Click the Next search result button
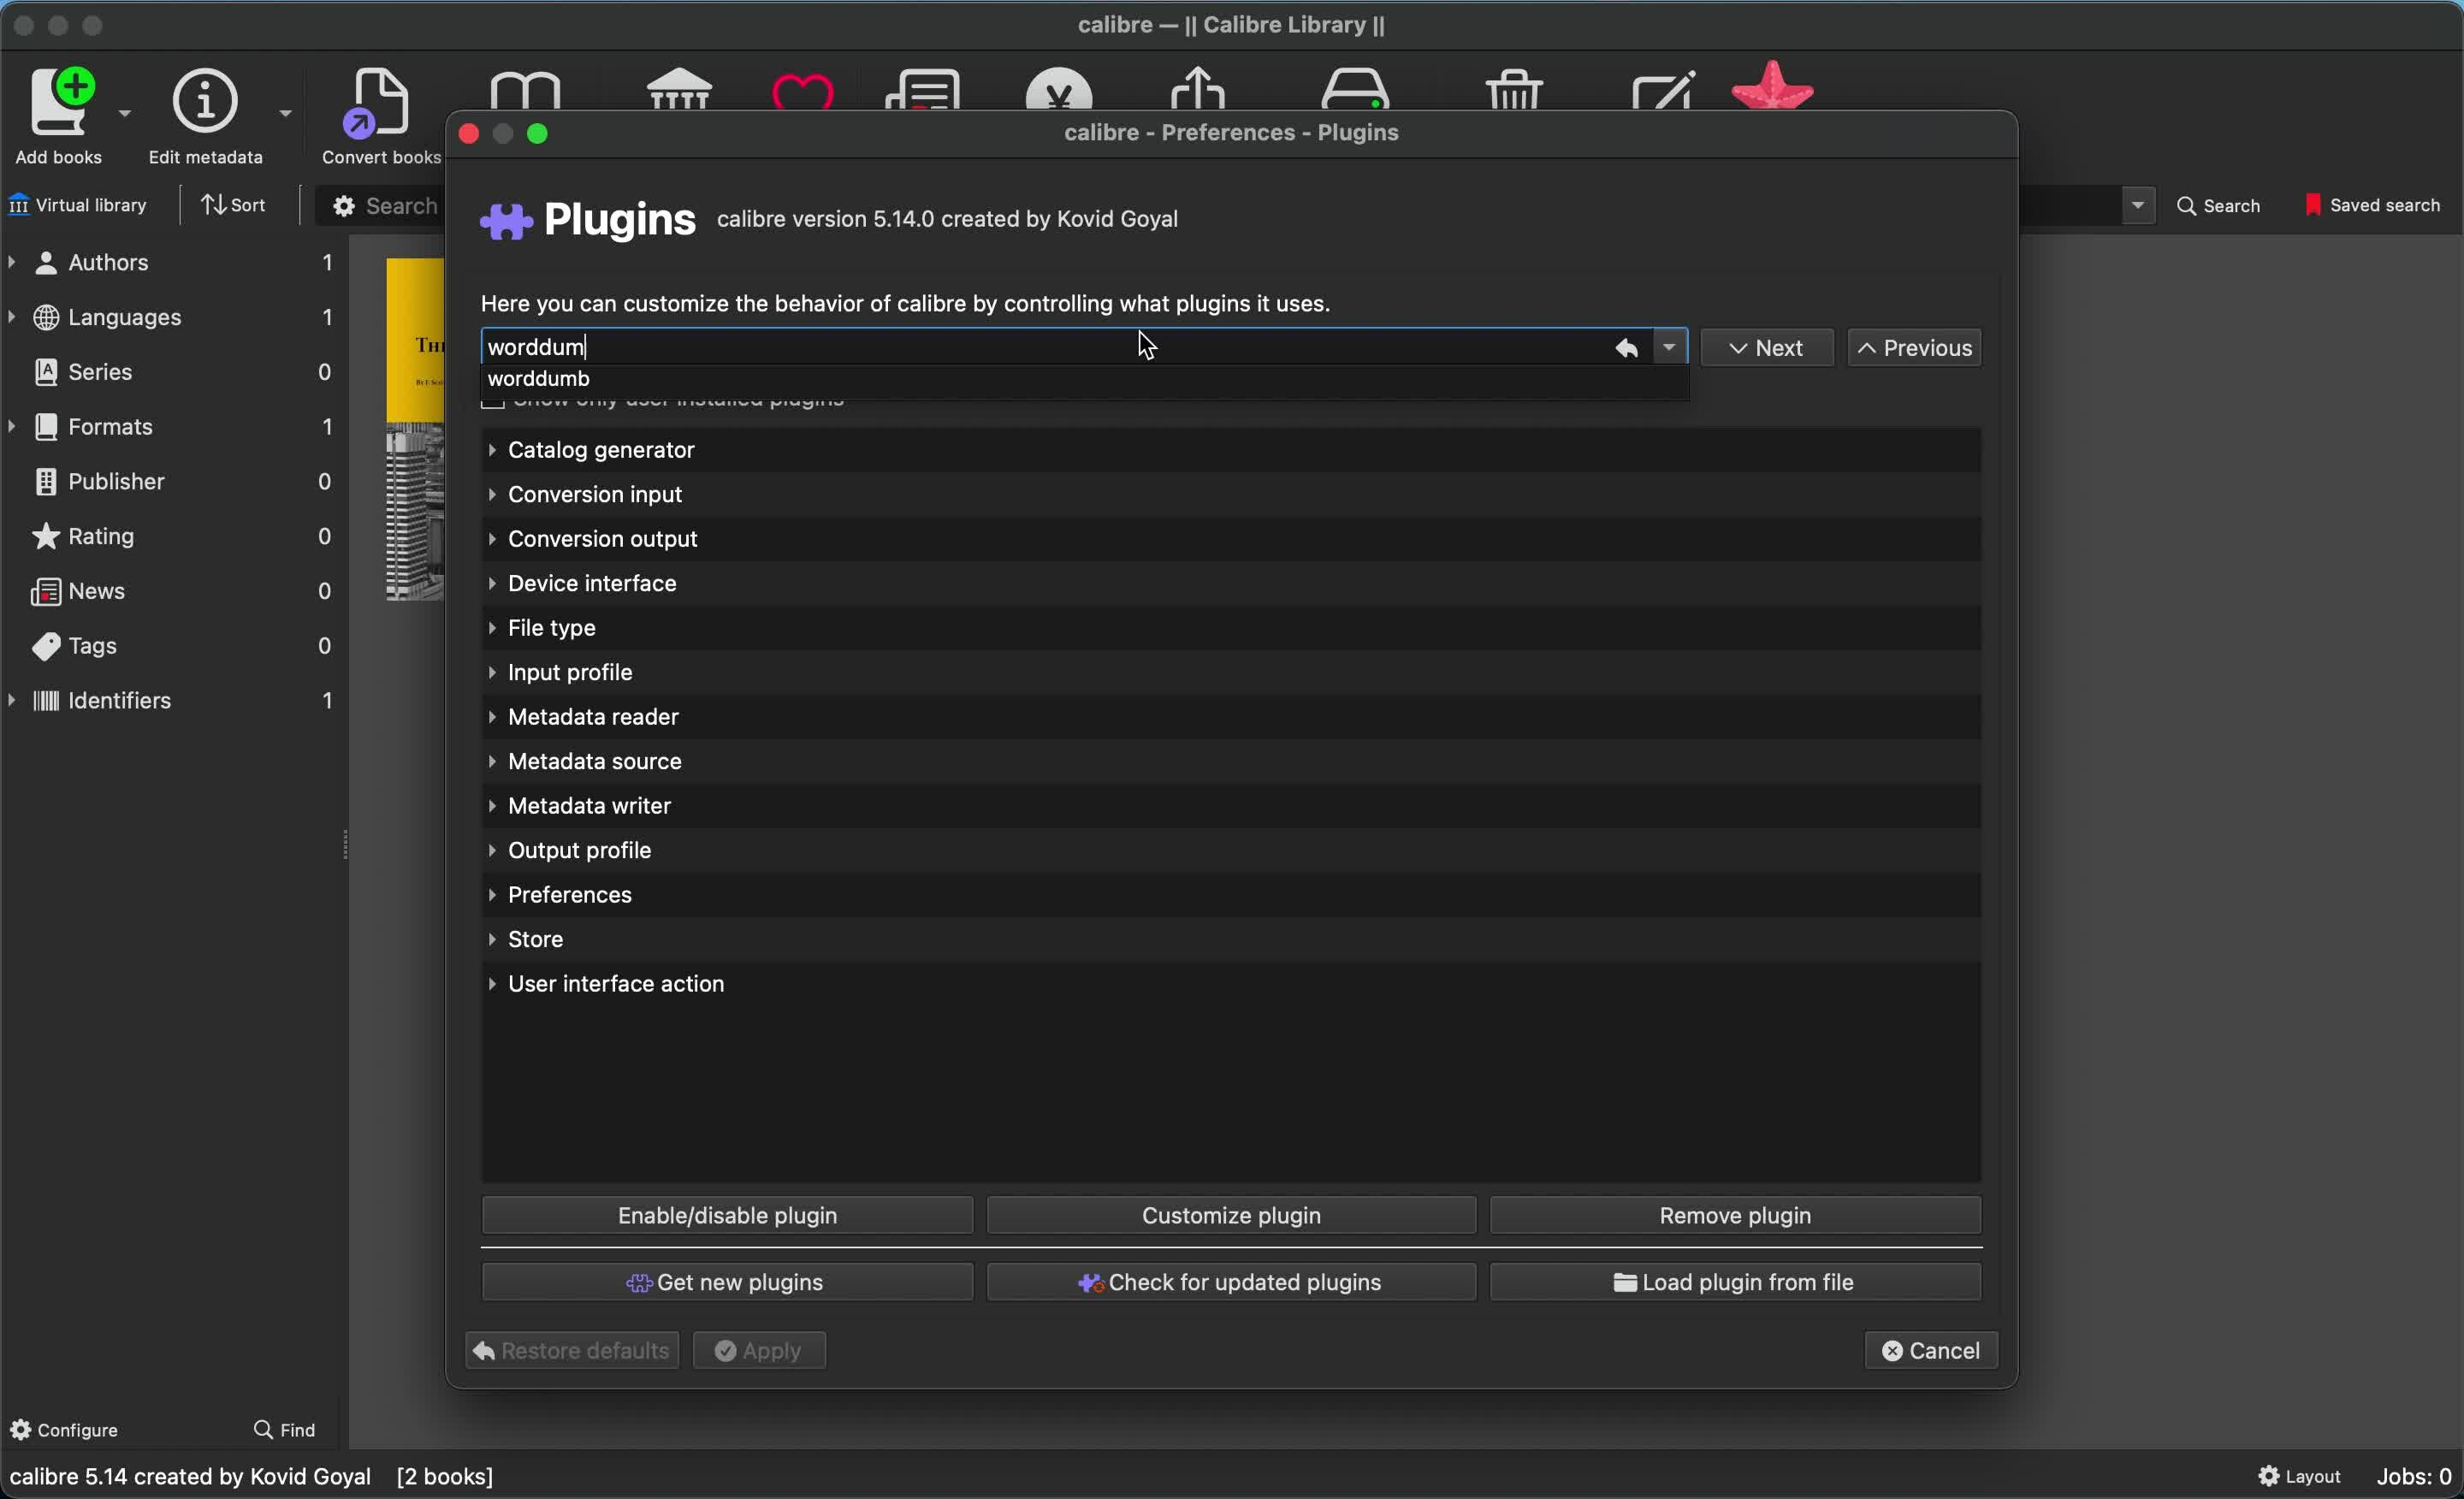Image resolution: width=2464 pixels, height=1499 pixels. click(1765, 347)
